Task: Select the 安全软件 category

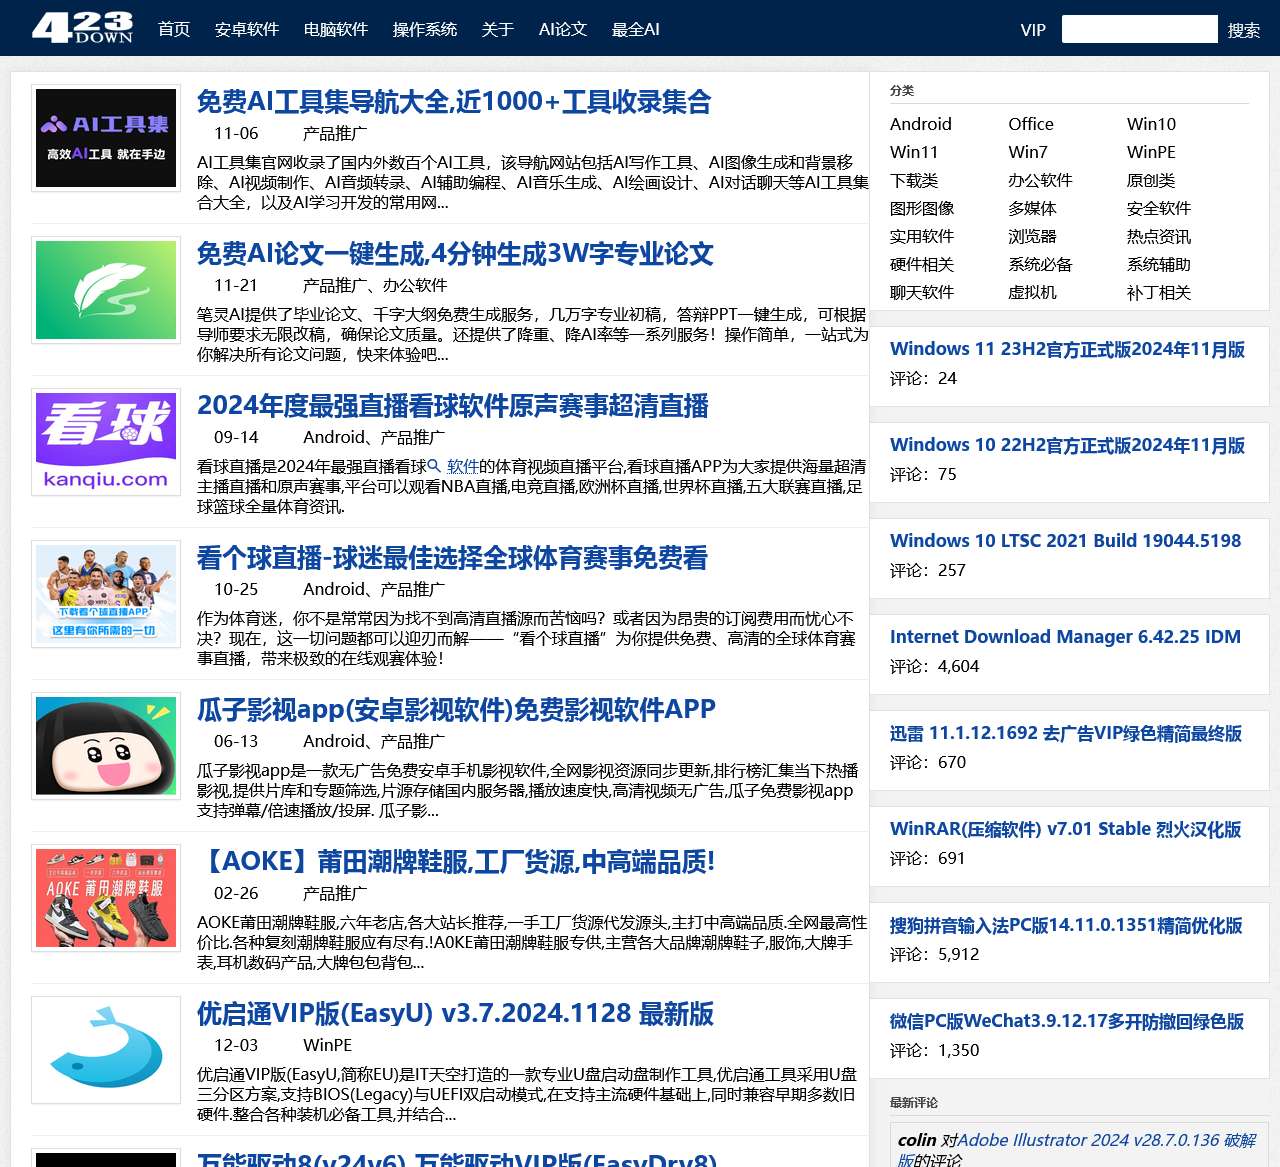Action: tap(1159, 208)
